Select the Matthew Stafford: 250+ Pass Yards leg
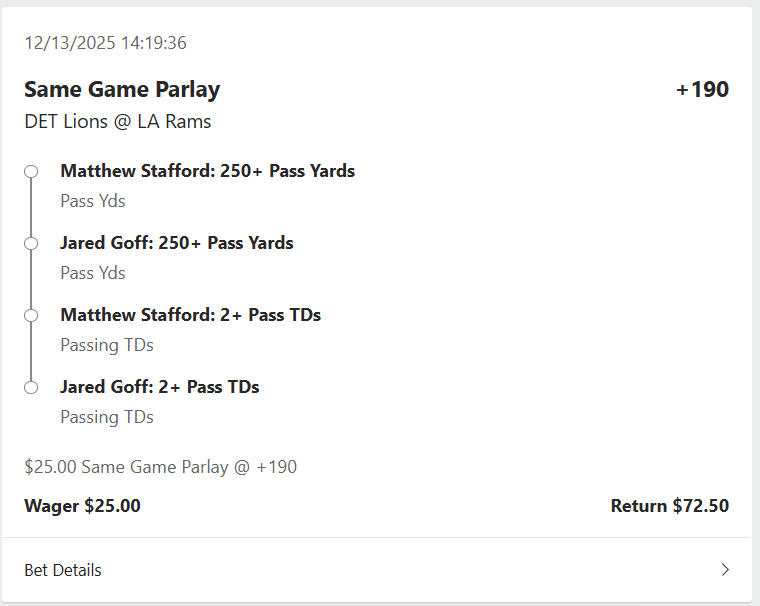 click(207, 171)
